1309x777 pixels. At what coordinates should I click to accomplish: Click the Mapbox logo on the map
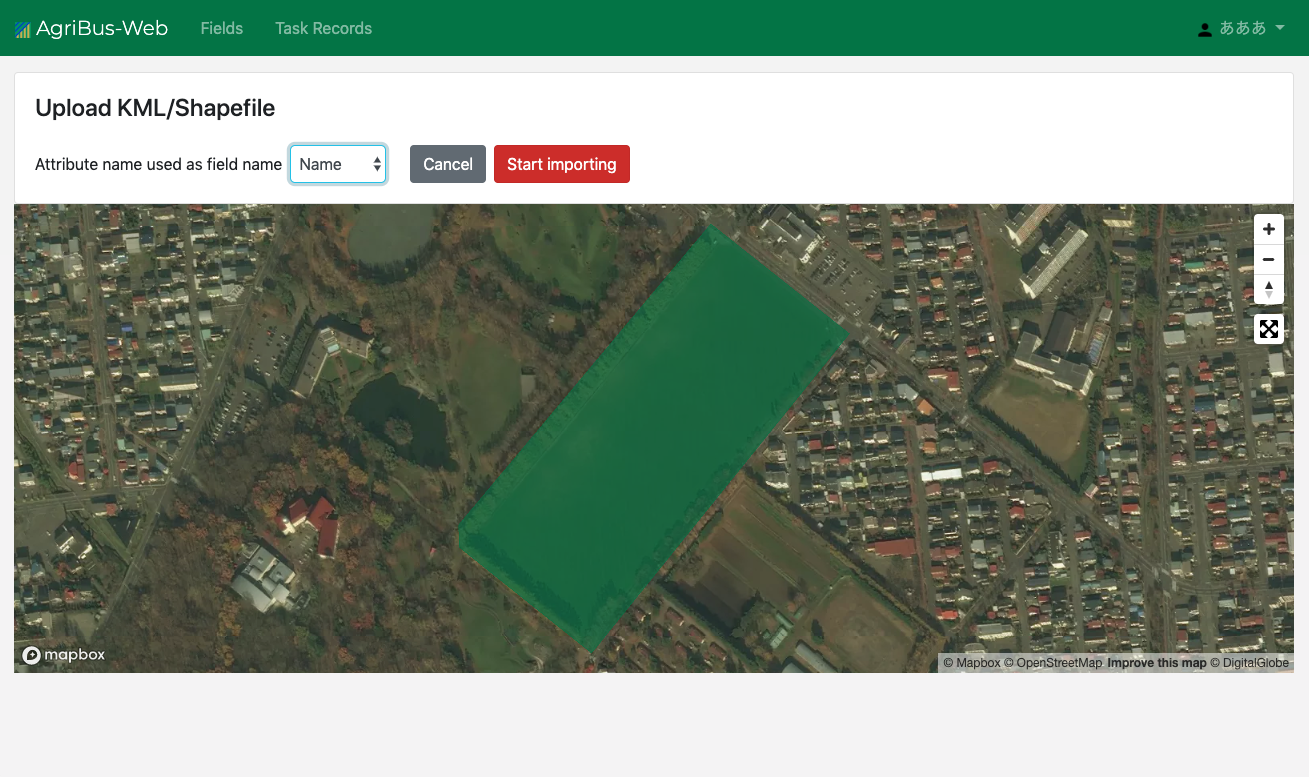[x=63, y=655]
